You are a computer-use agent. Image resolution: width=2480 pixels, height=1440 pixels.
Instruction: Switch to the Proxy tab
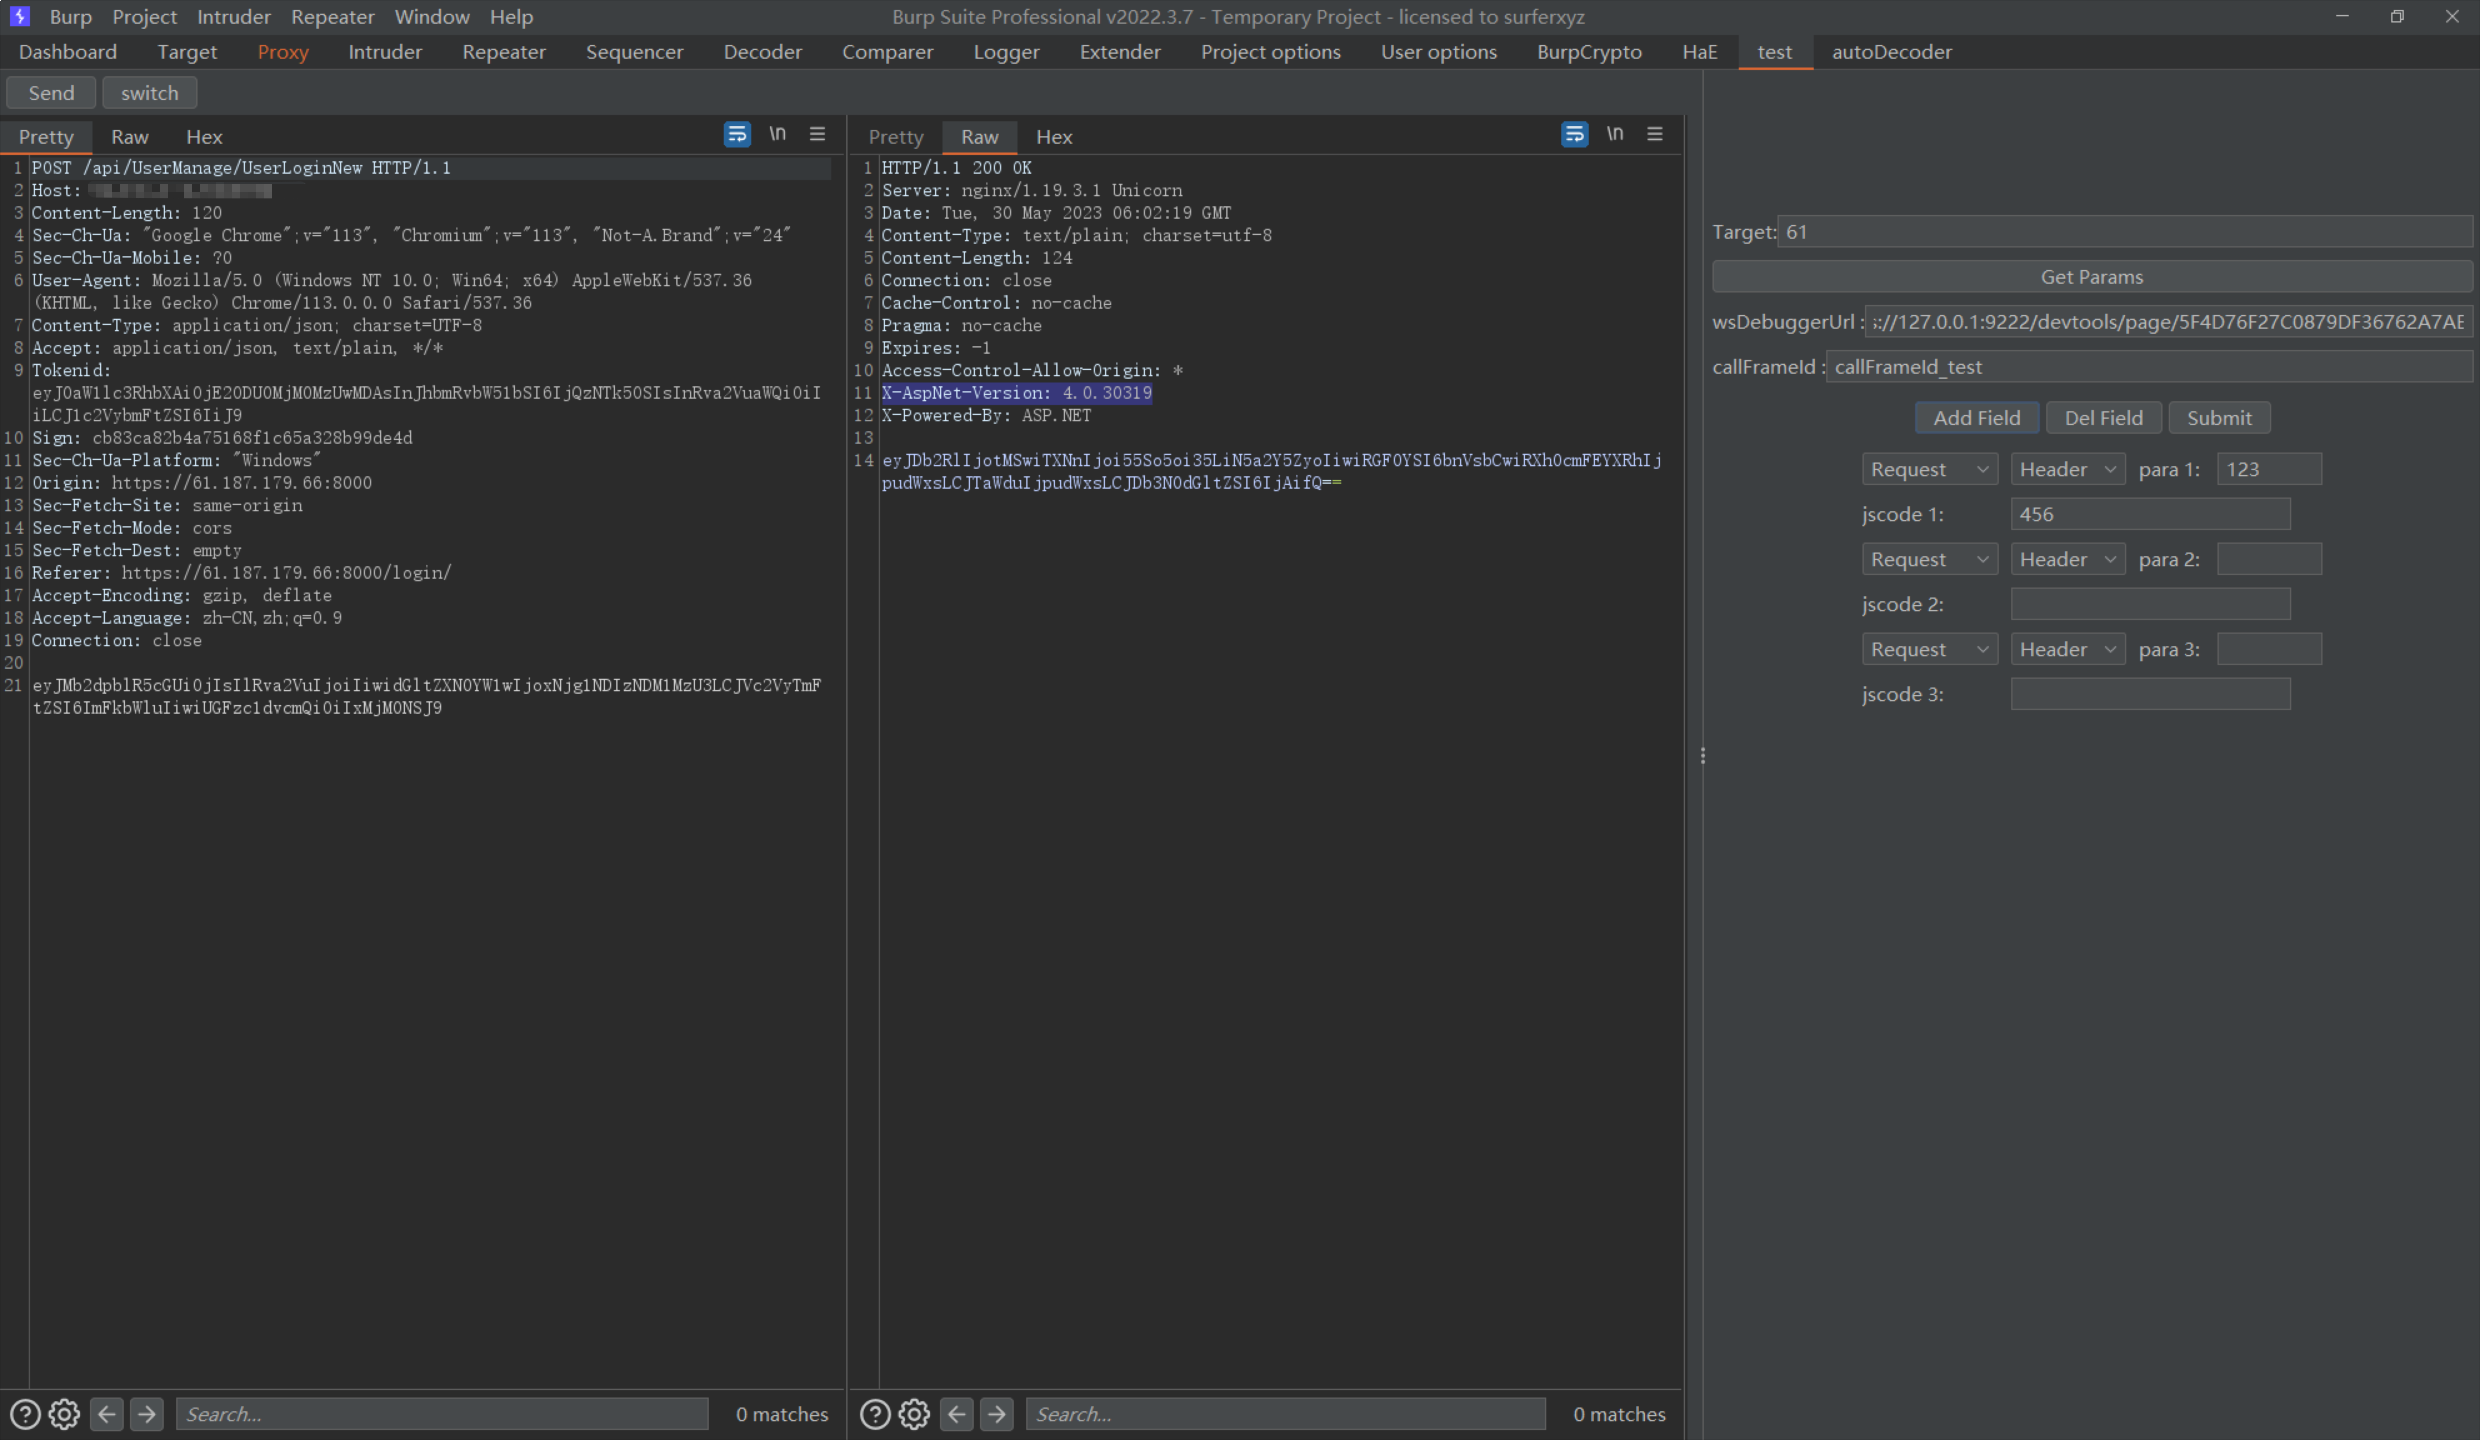point(283,52)
